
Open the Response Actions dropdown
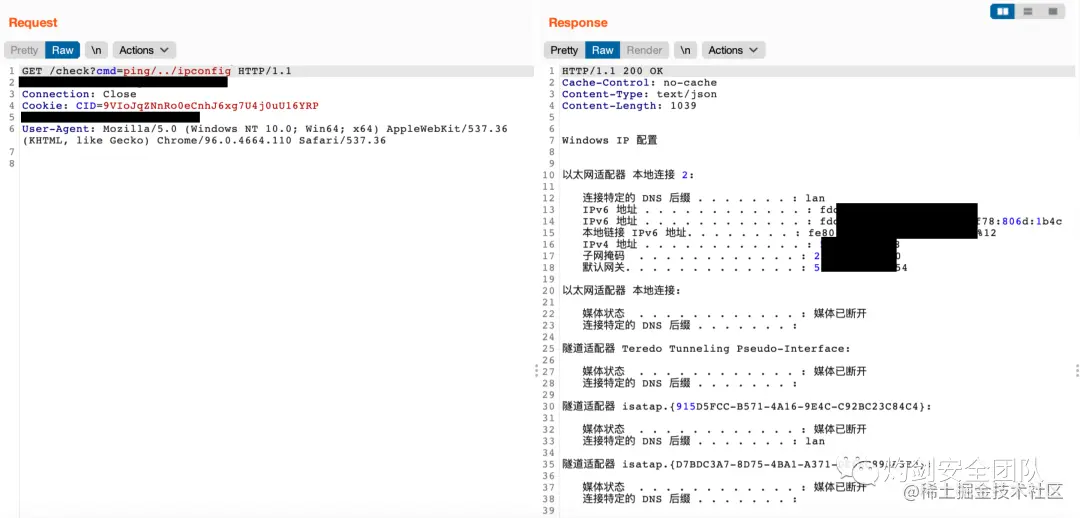point(733,50)
